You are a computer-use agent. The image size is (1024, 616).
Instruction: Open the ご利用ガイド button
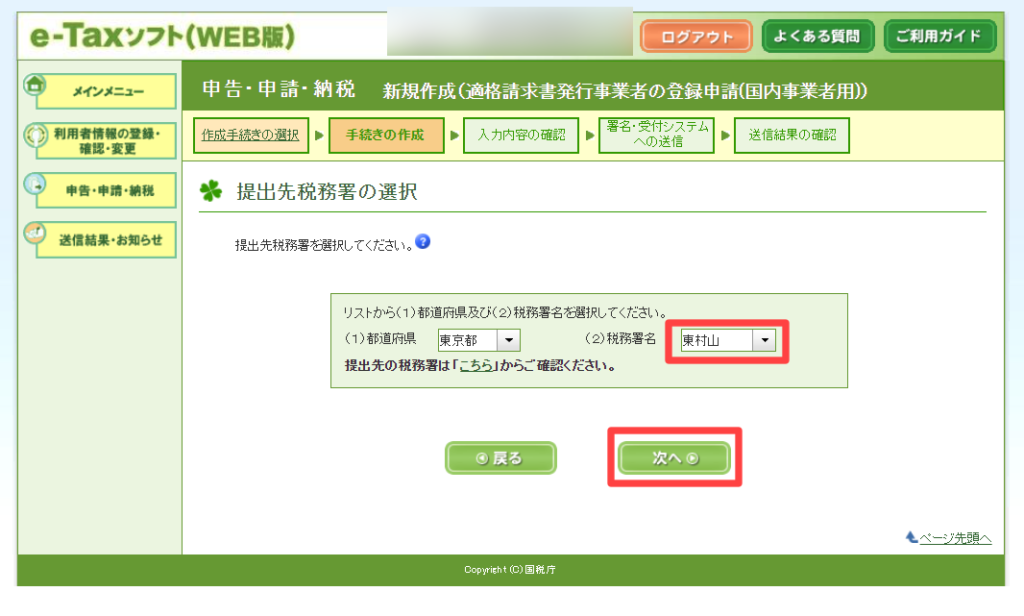[940, 37]
